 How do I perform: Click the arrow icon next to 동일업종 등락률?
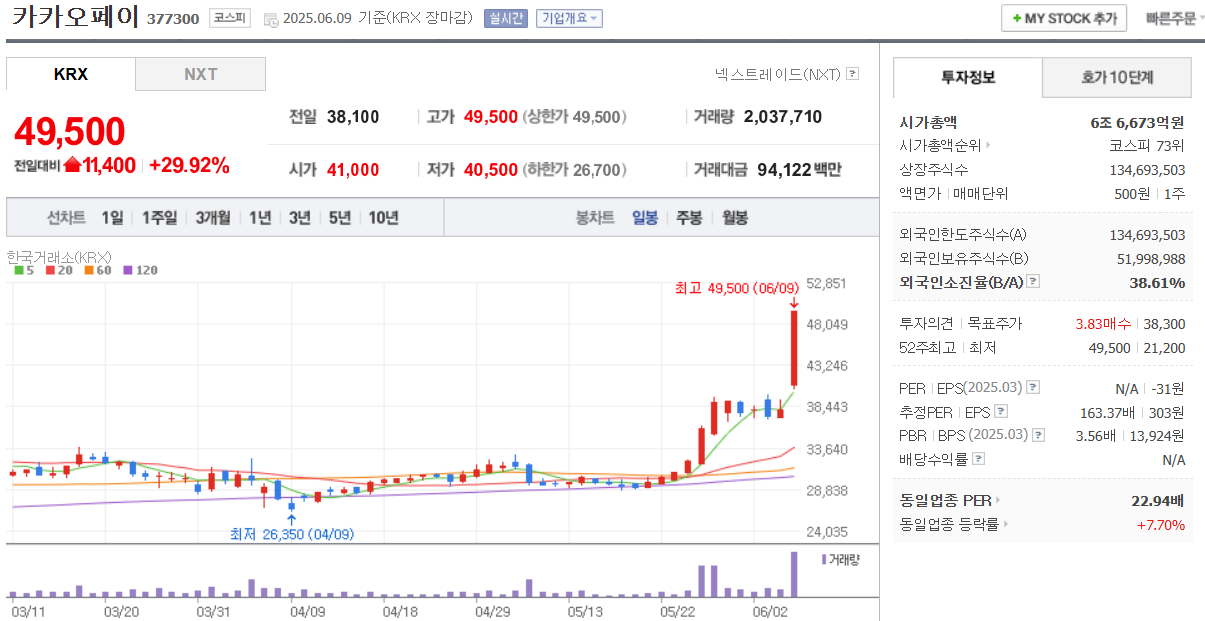pos(1006,524)
